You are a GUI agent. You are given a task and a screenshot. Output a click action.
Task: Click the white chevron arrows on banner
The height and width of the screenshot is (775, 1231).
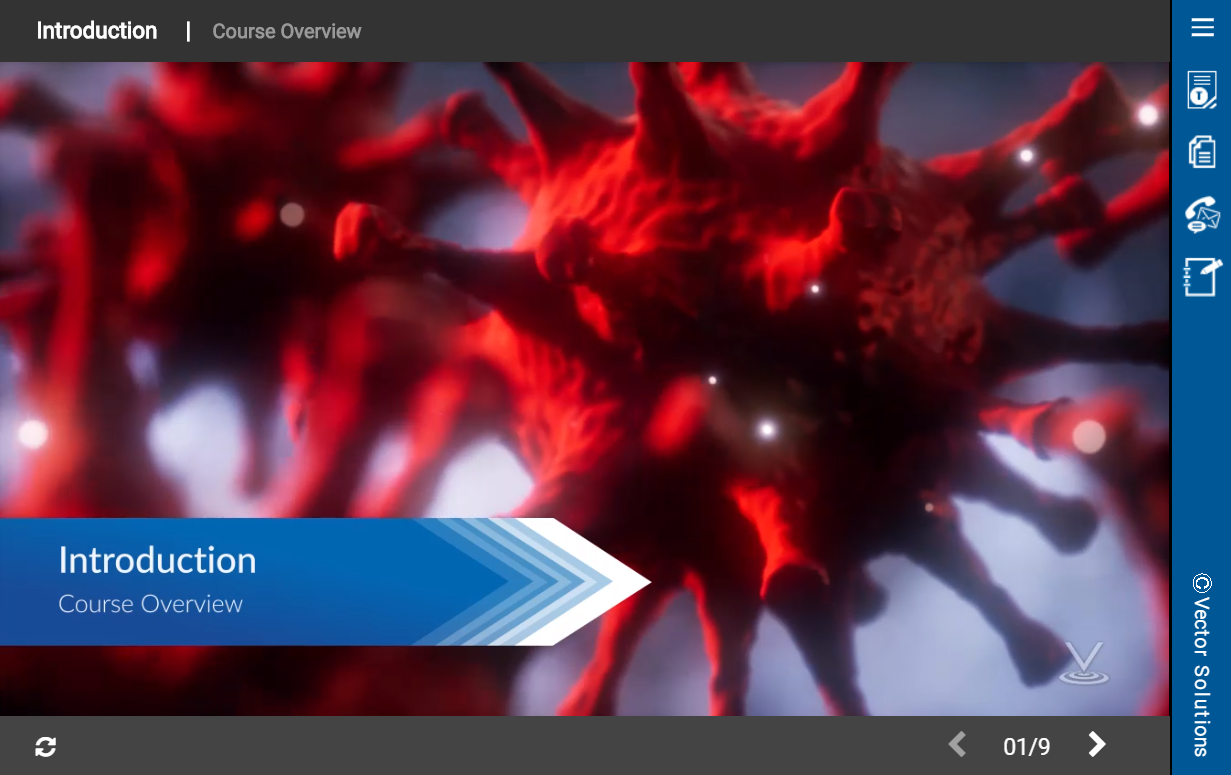point(570,581)
